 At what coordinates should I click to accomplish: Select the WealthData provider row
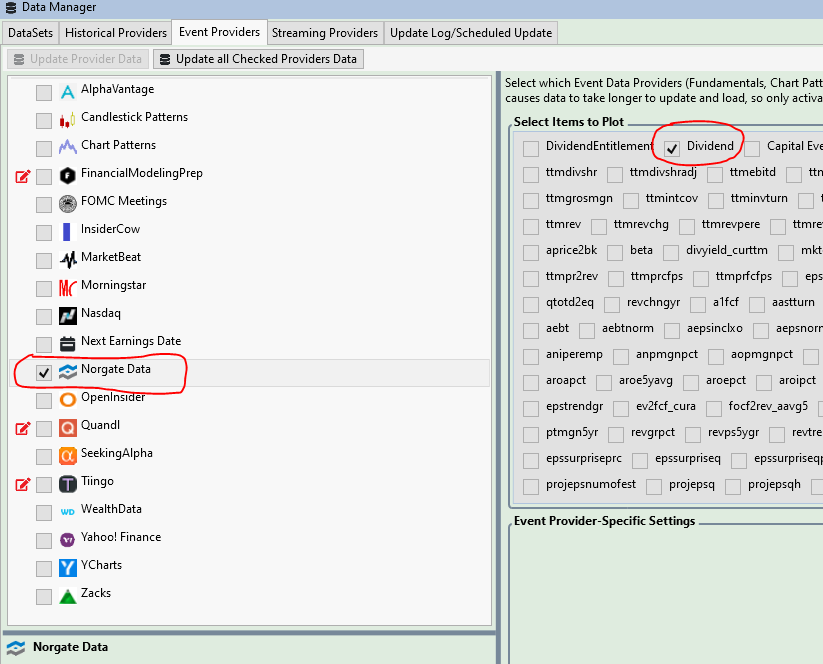(x=114, y=509)
